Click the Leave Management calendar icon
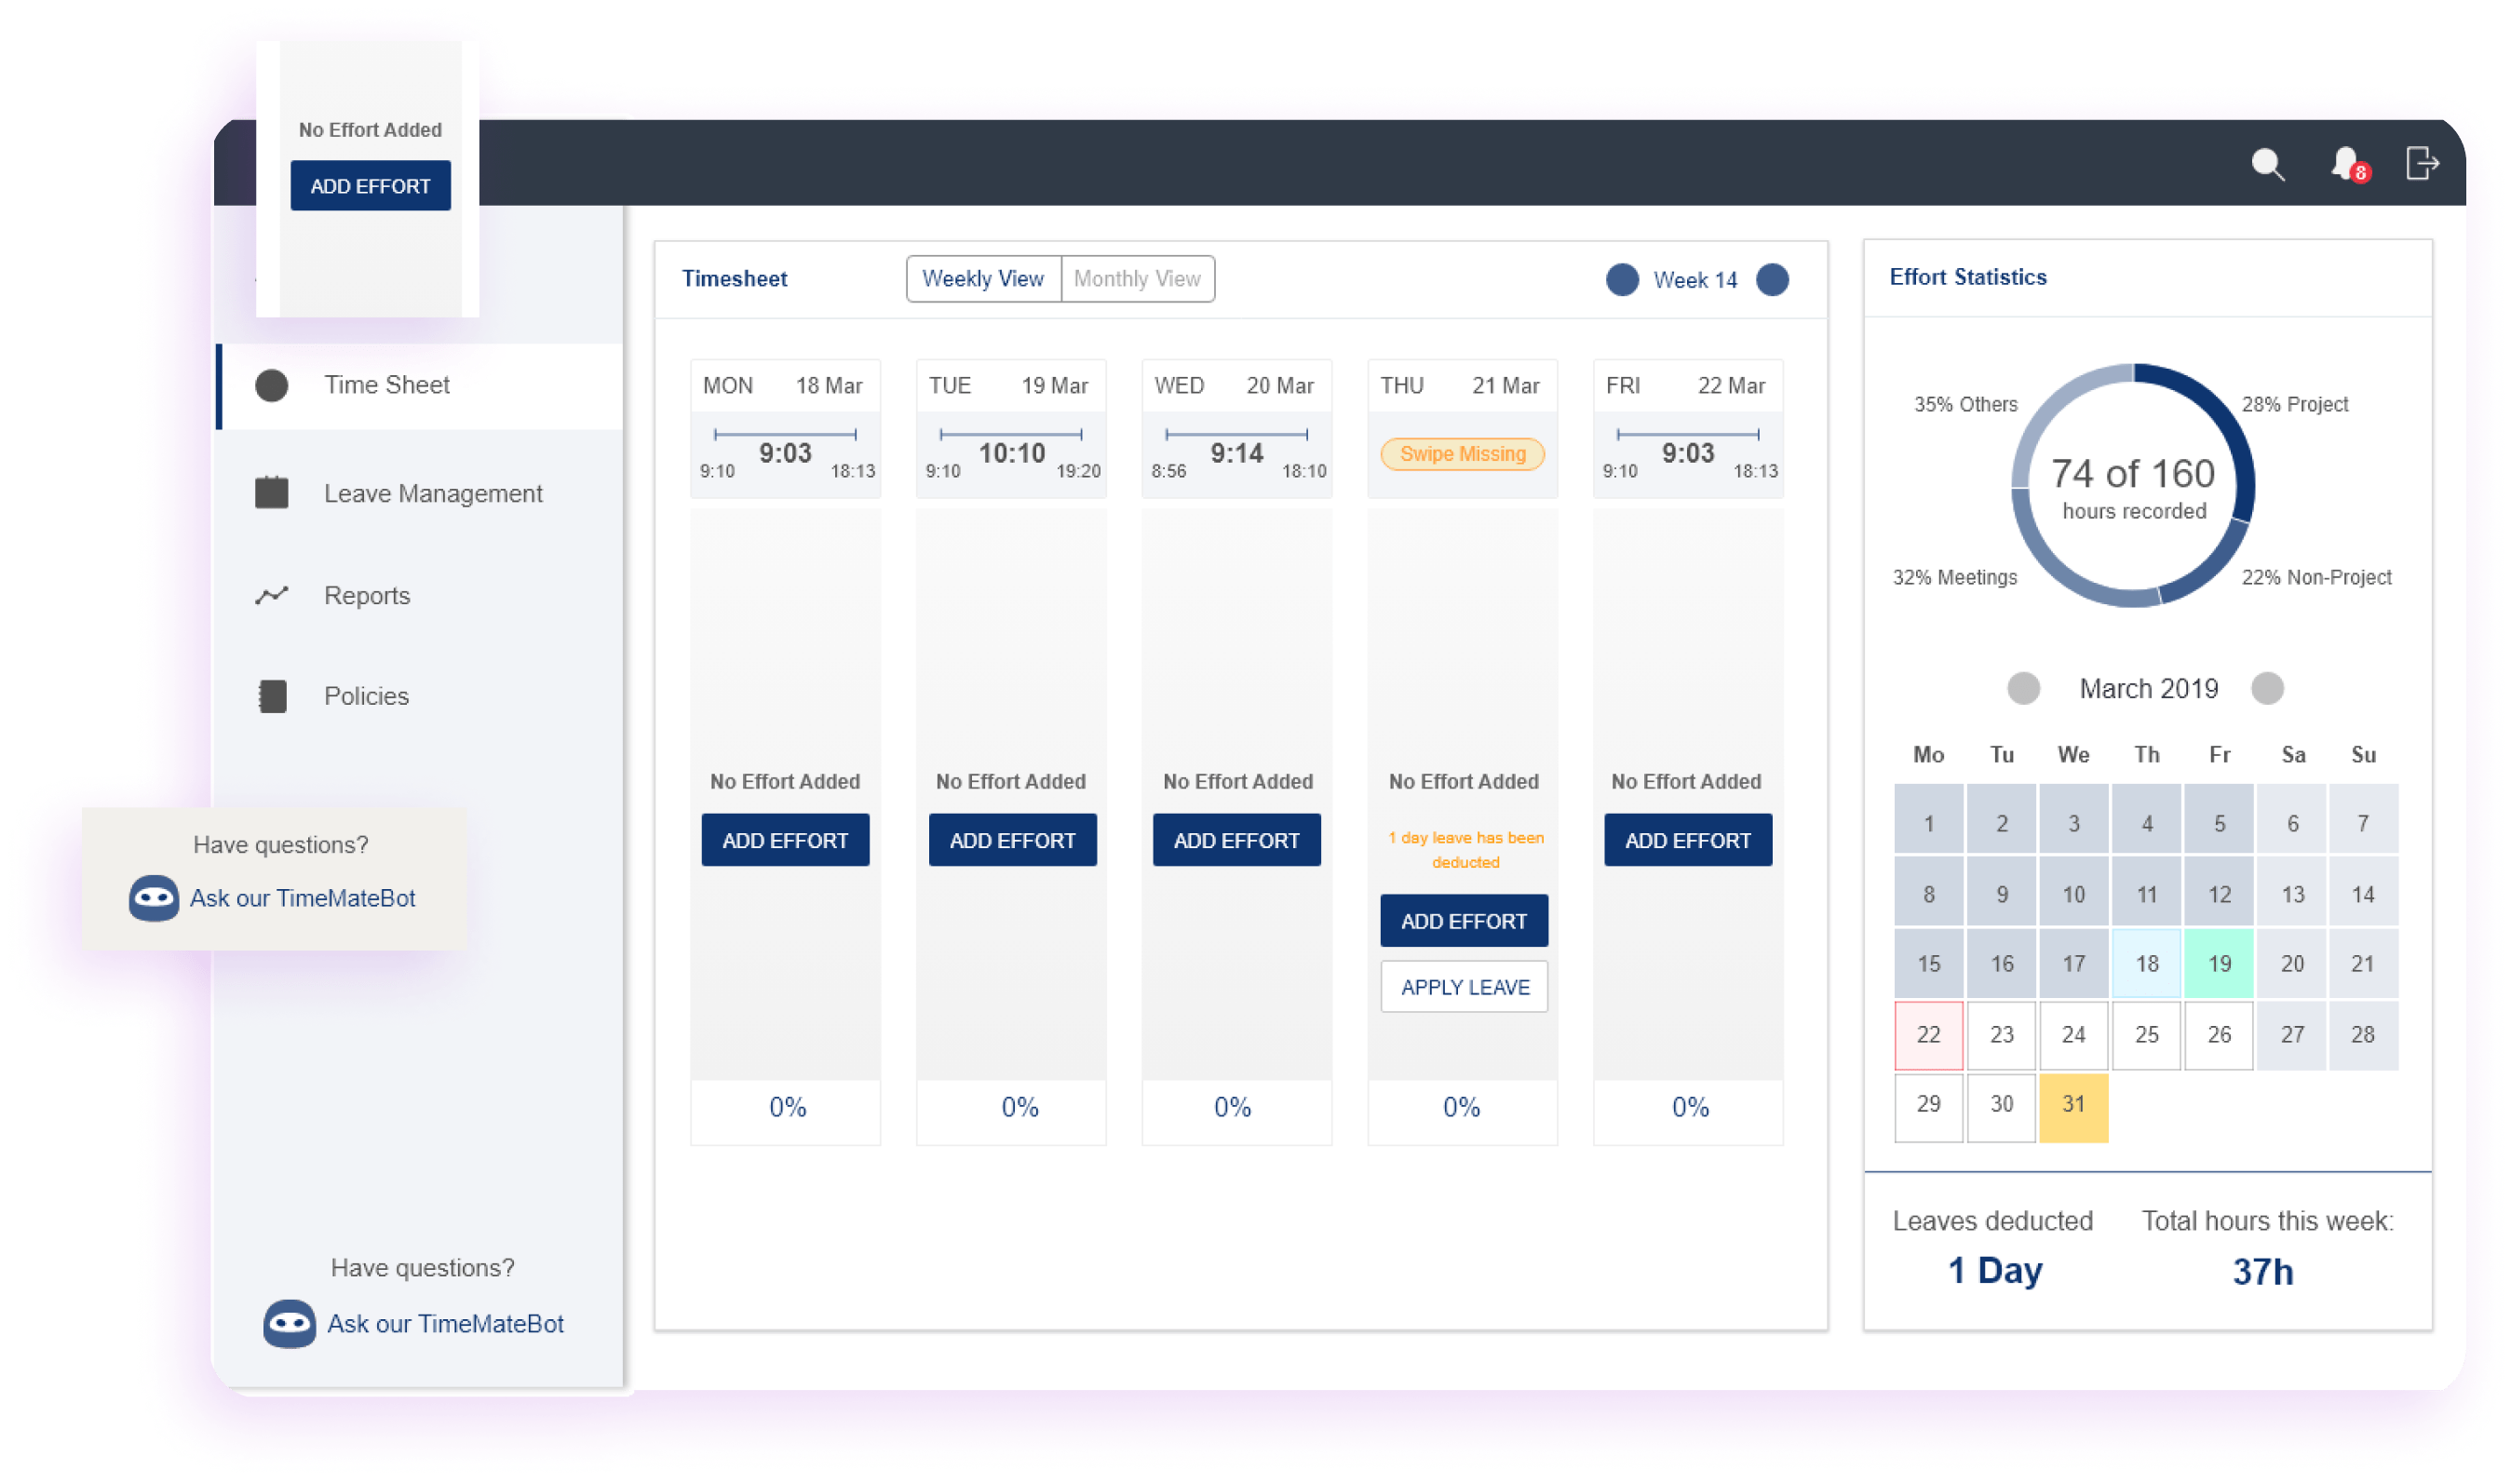The height and width of the screenshot is (1484, 2511). pyautogui.click(x=272, y=493)
